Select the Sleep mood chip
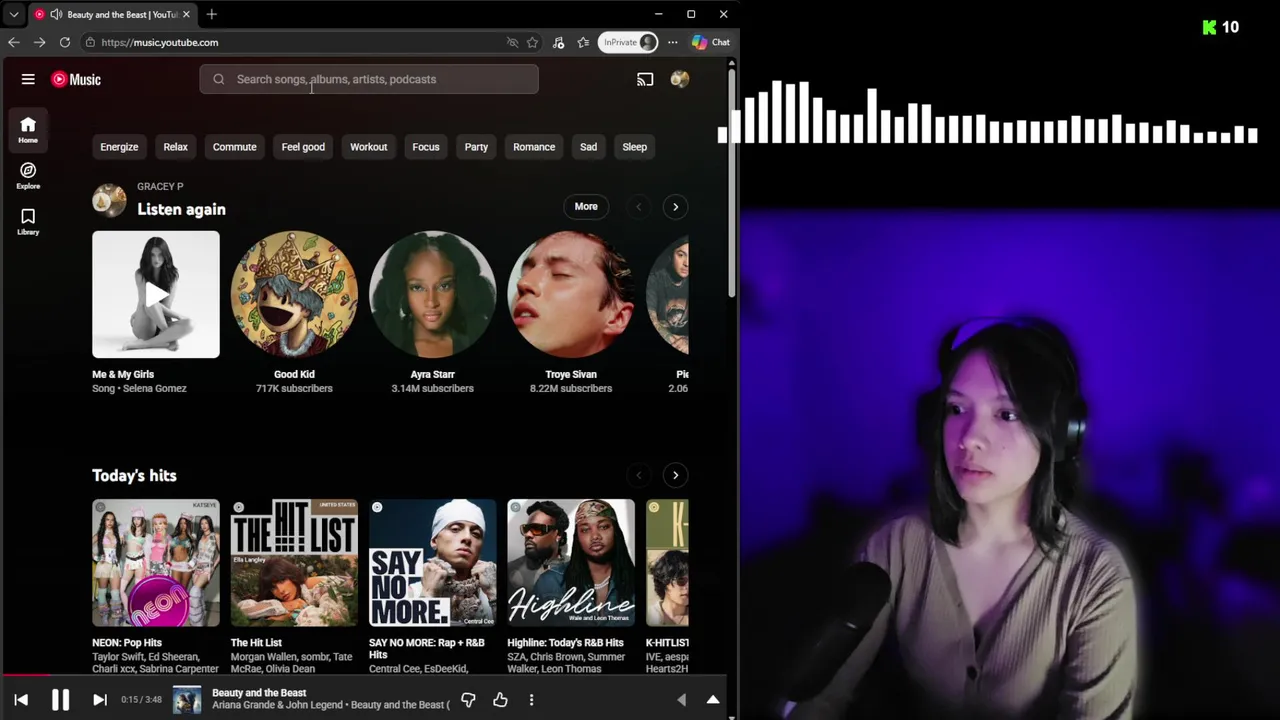The image size is (1280, 720). [x=635, y=147]
